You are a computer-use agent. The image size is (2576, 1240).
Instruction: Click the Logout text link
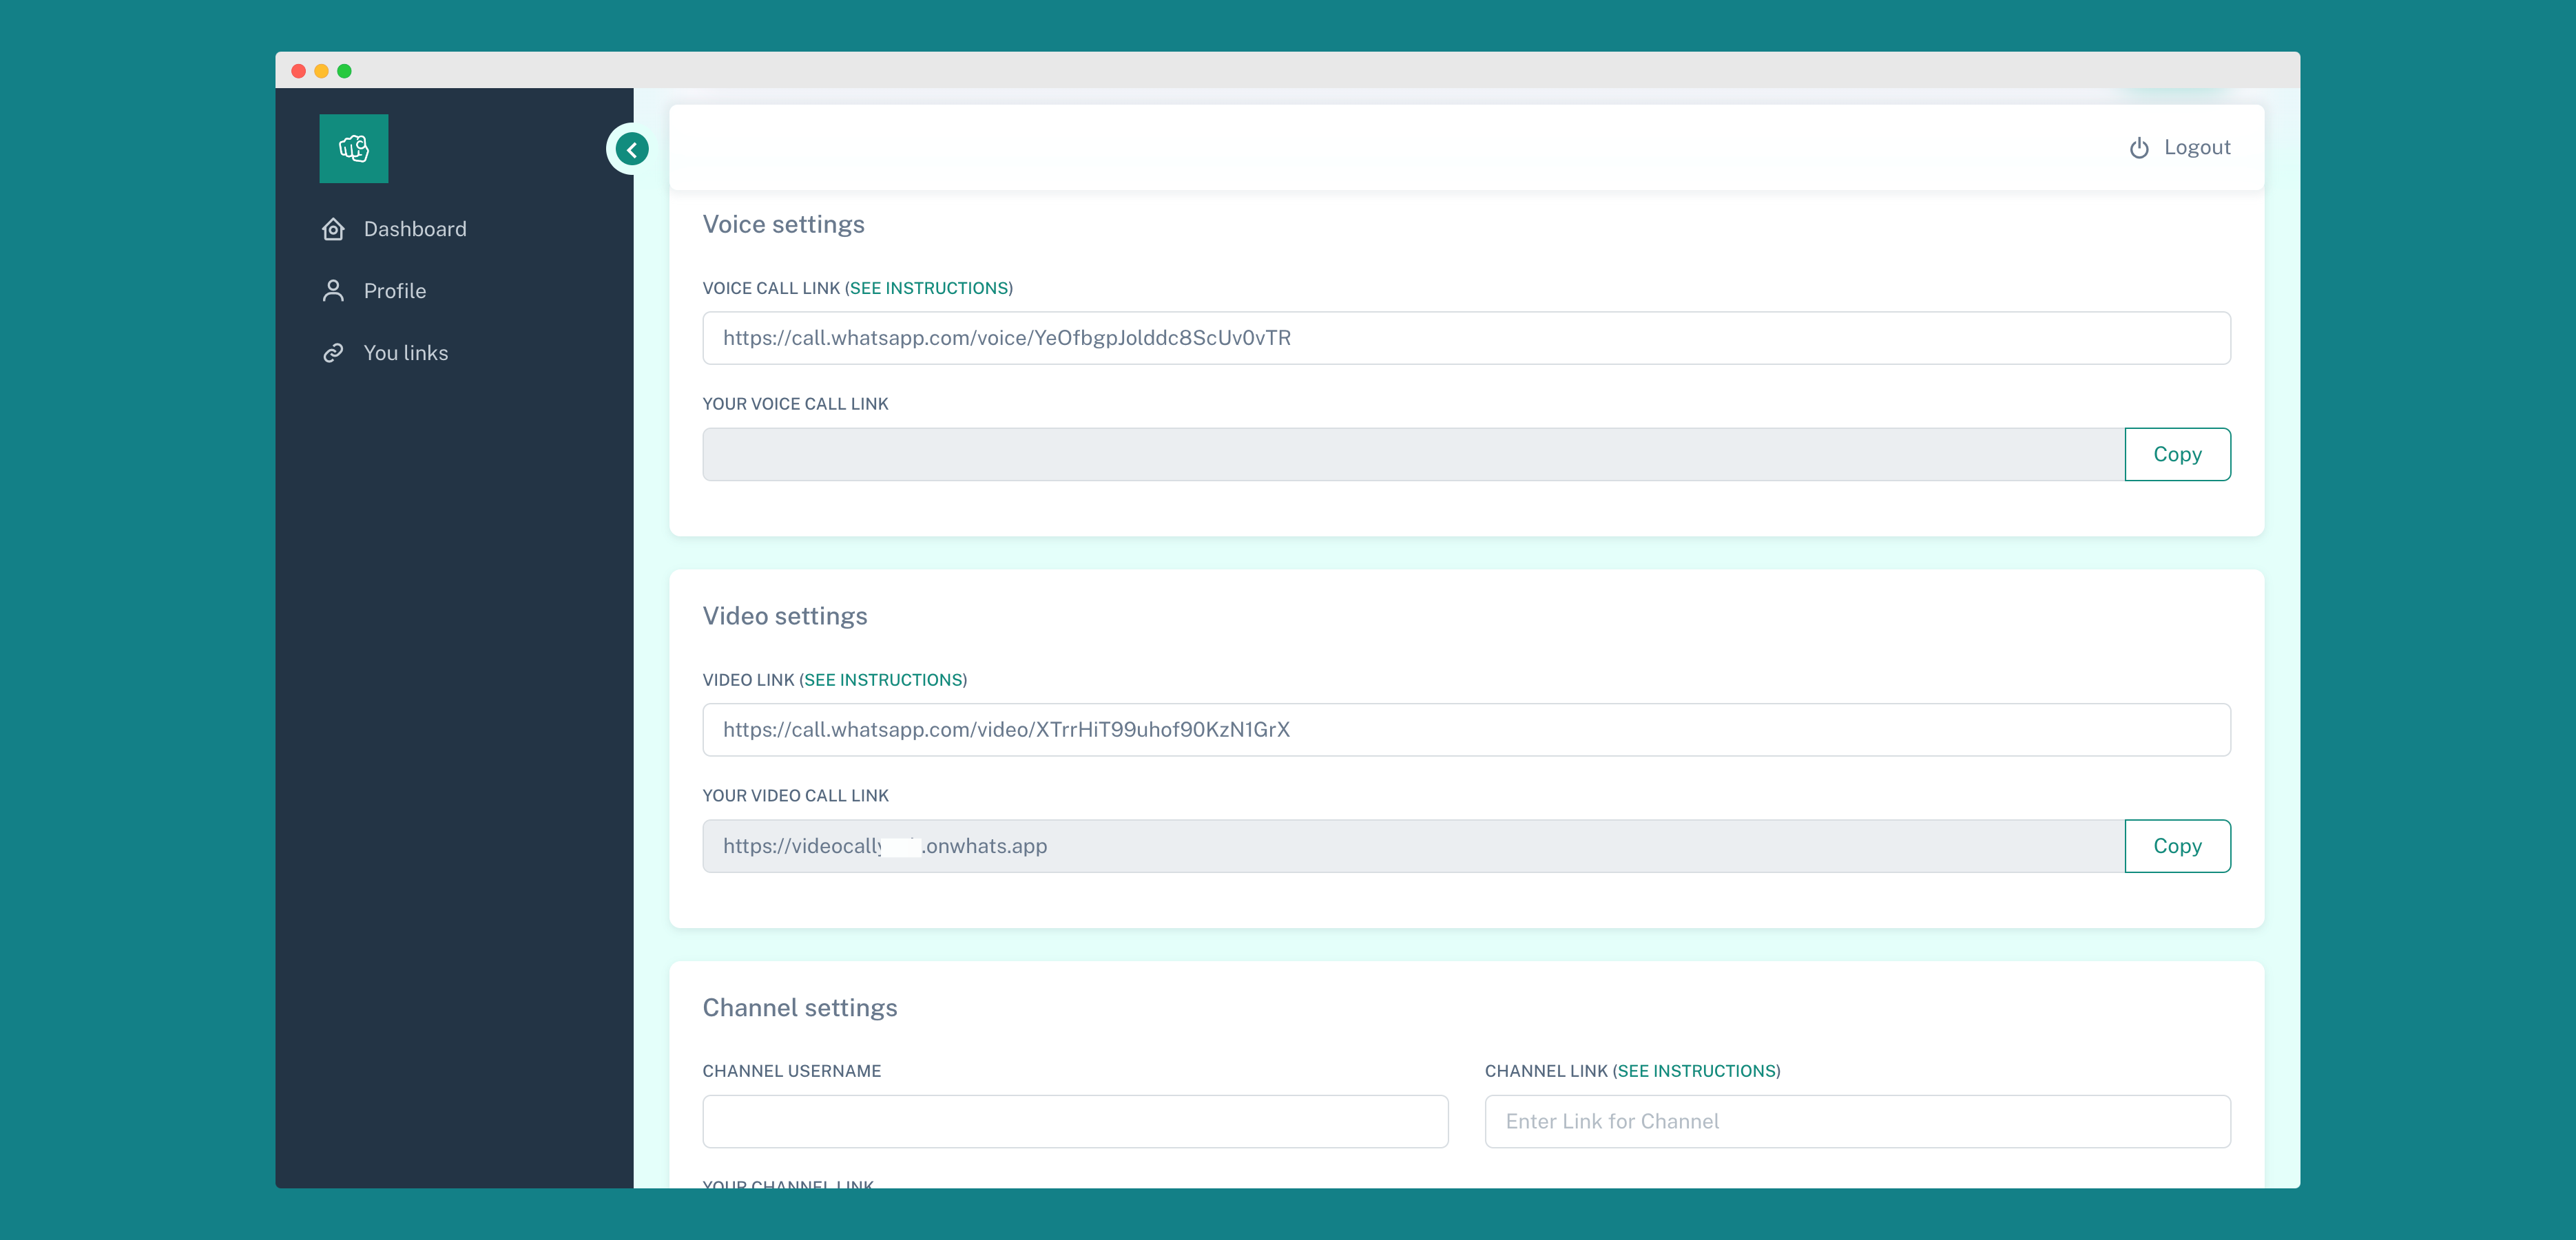click(2197, 147)
